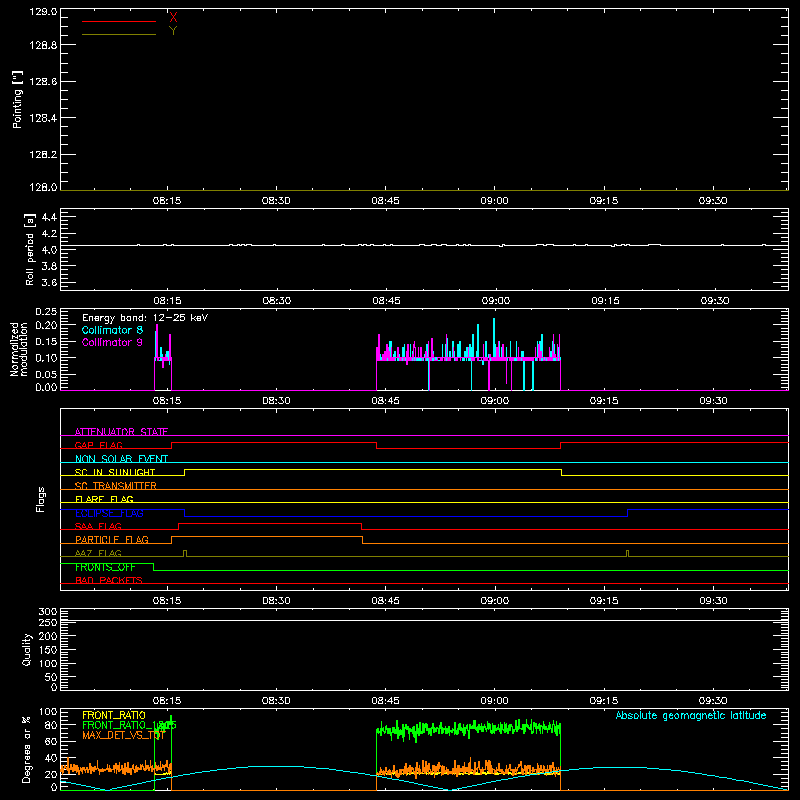Click the 128.6 tick on Pointing axis
Viewport: 800px width, 800px height.
tap(43, 82)
